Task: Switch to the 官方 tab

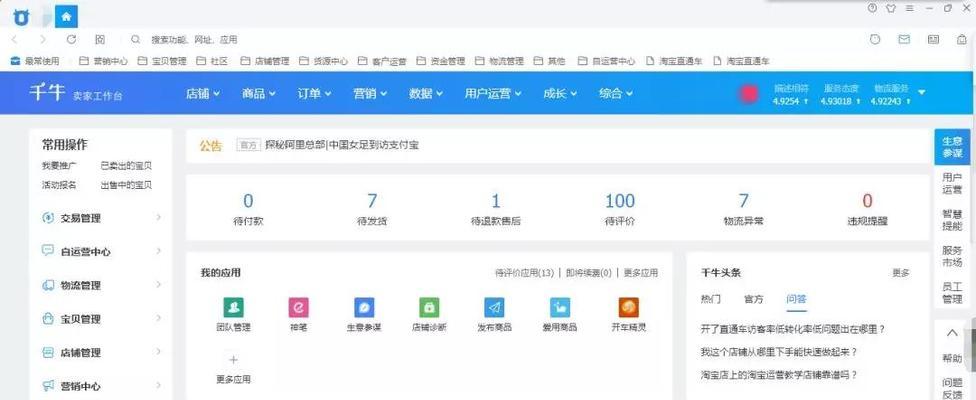Action: pos(754,299)
